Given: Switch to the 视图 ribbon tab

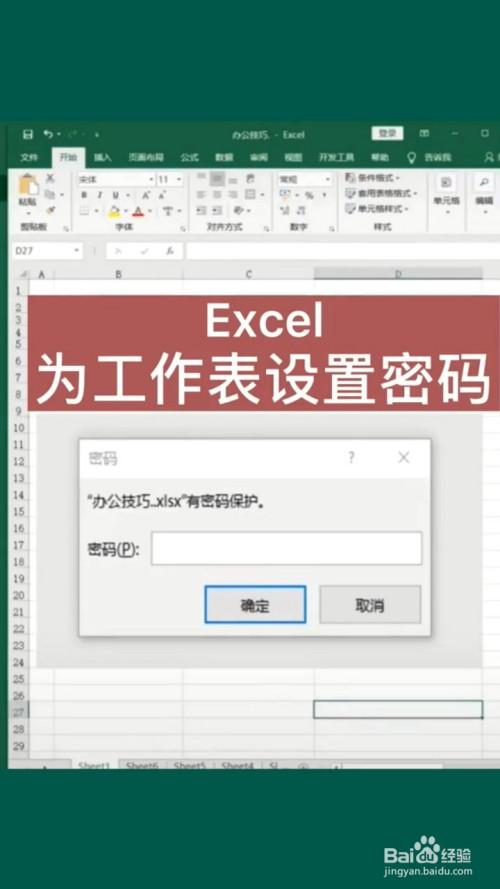Looking at the screenshot, I should point(293,158).
